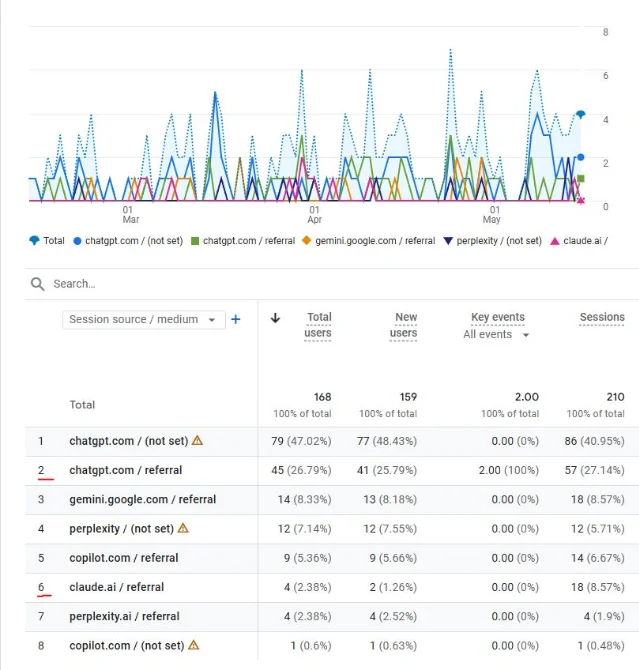Toggle Total series in chart legend

(x=54, y=241)
